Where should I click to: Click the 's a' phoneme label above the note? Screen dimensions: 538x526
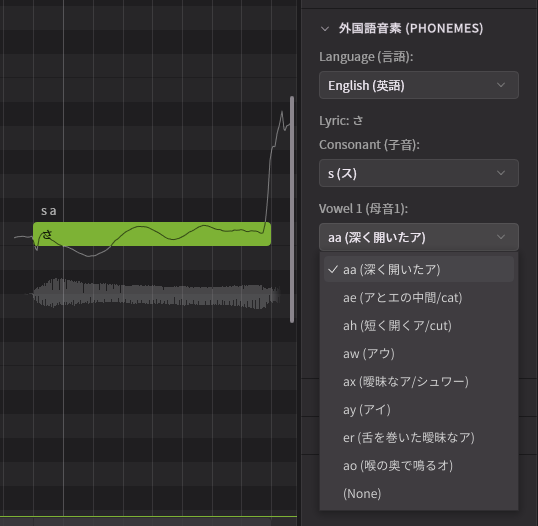coord(49,211)
